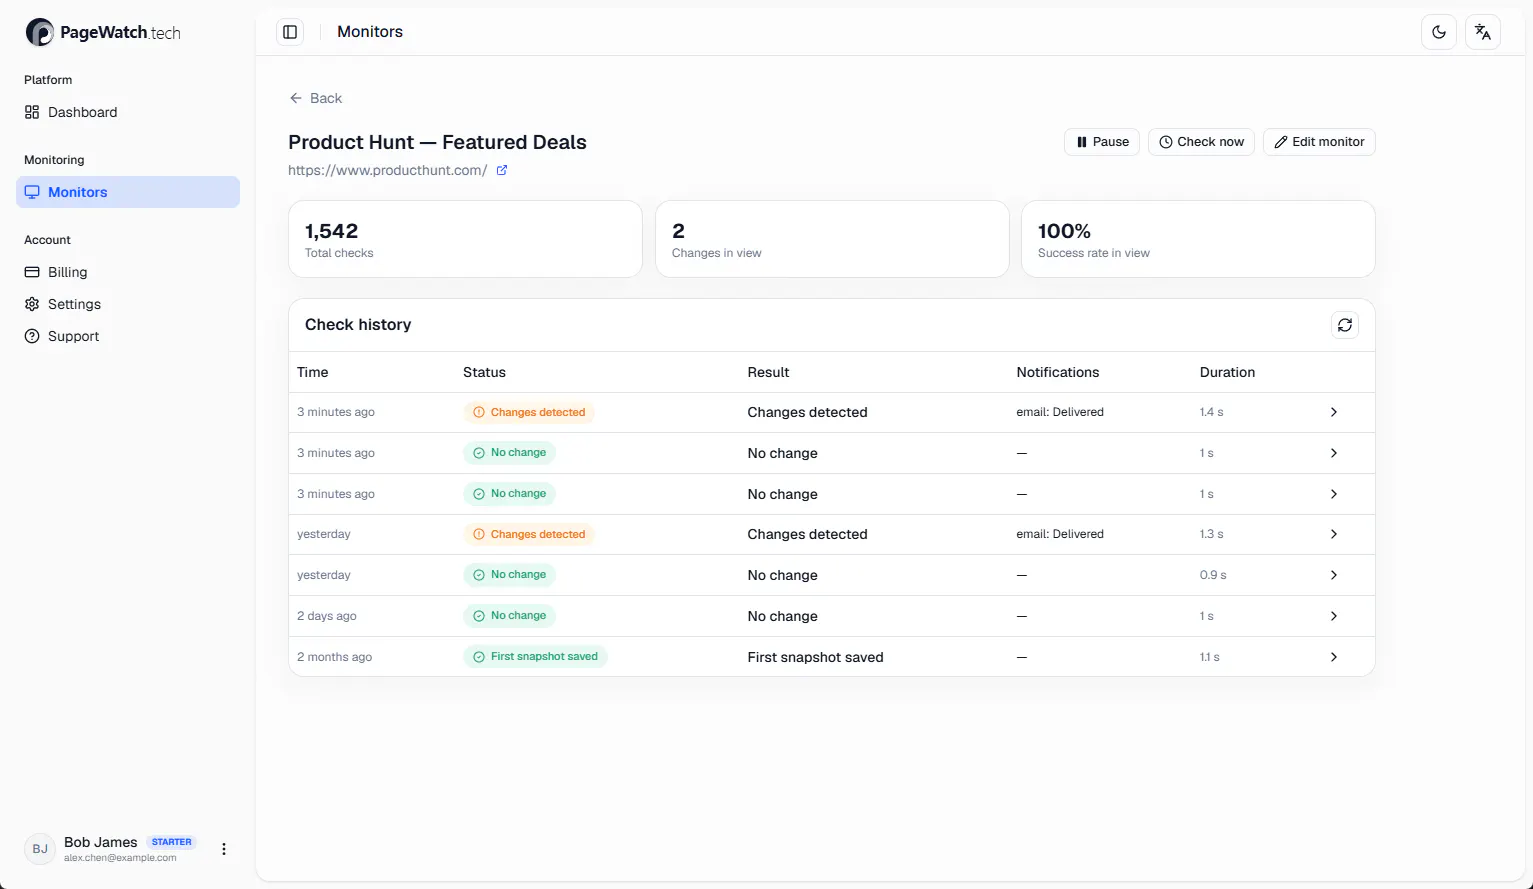1533x889 pixels.
Task: Click the Product Hunt — Featured Deals heading
Action: (437, 142)
